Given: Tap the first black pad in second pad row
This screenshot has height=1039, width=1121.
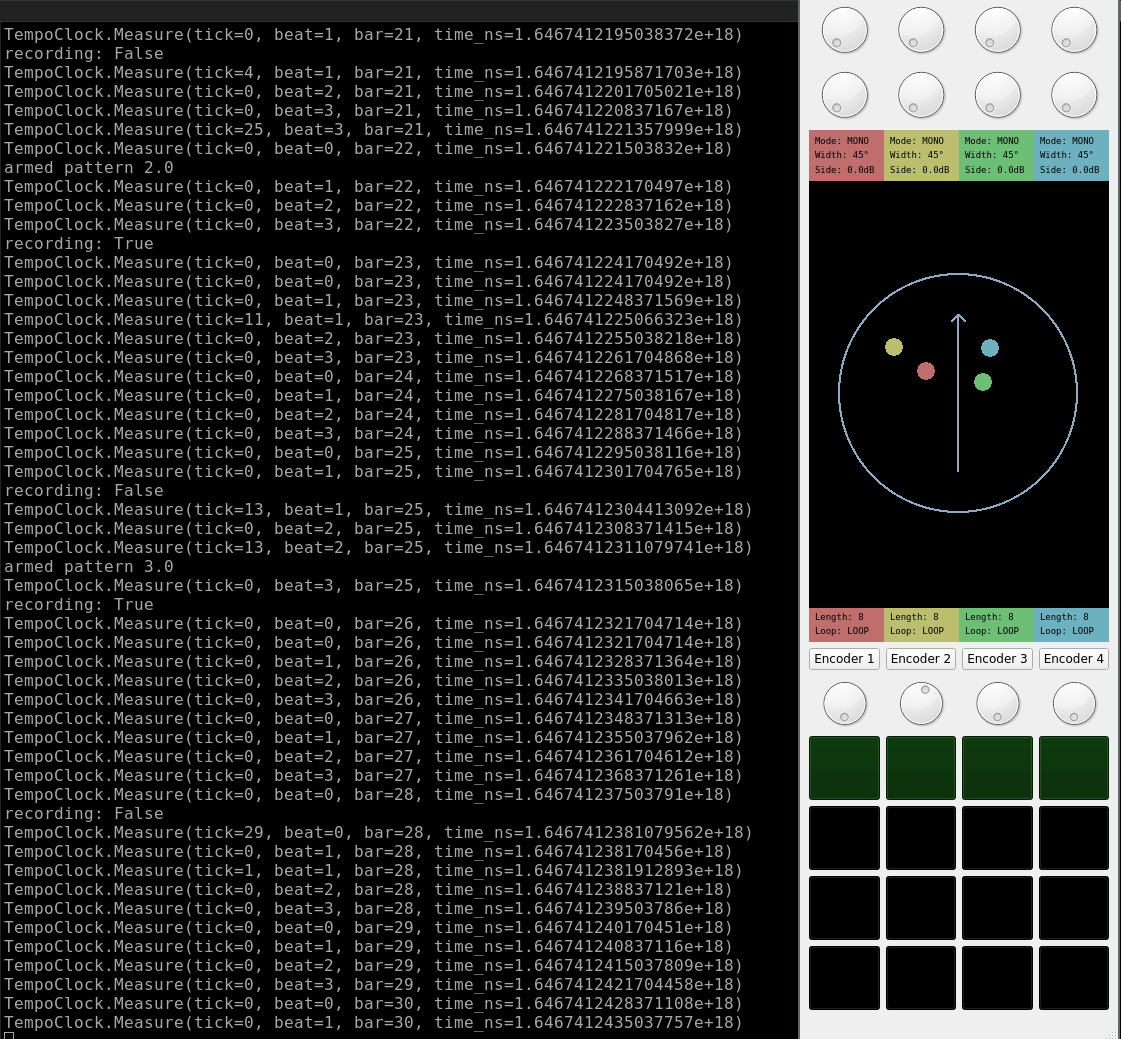Looking at the screenshot, I should click(844, 838).
